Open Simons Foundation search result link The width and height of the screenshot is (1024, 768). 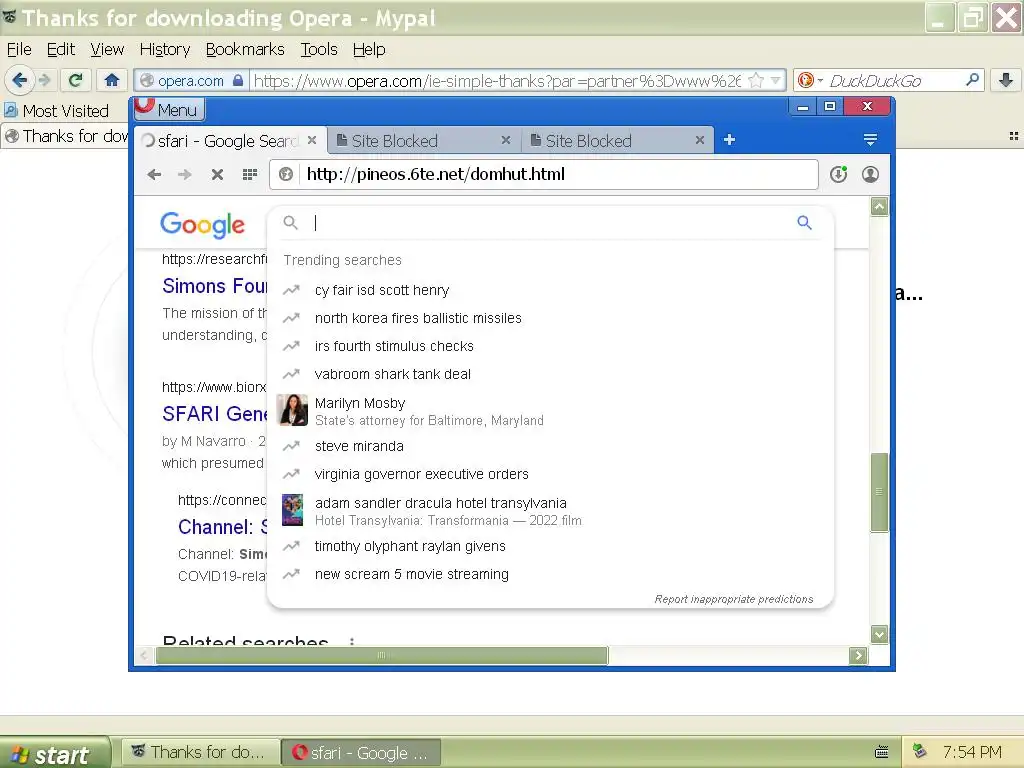(x=215, y=286)
